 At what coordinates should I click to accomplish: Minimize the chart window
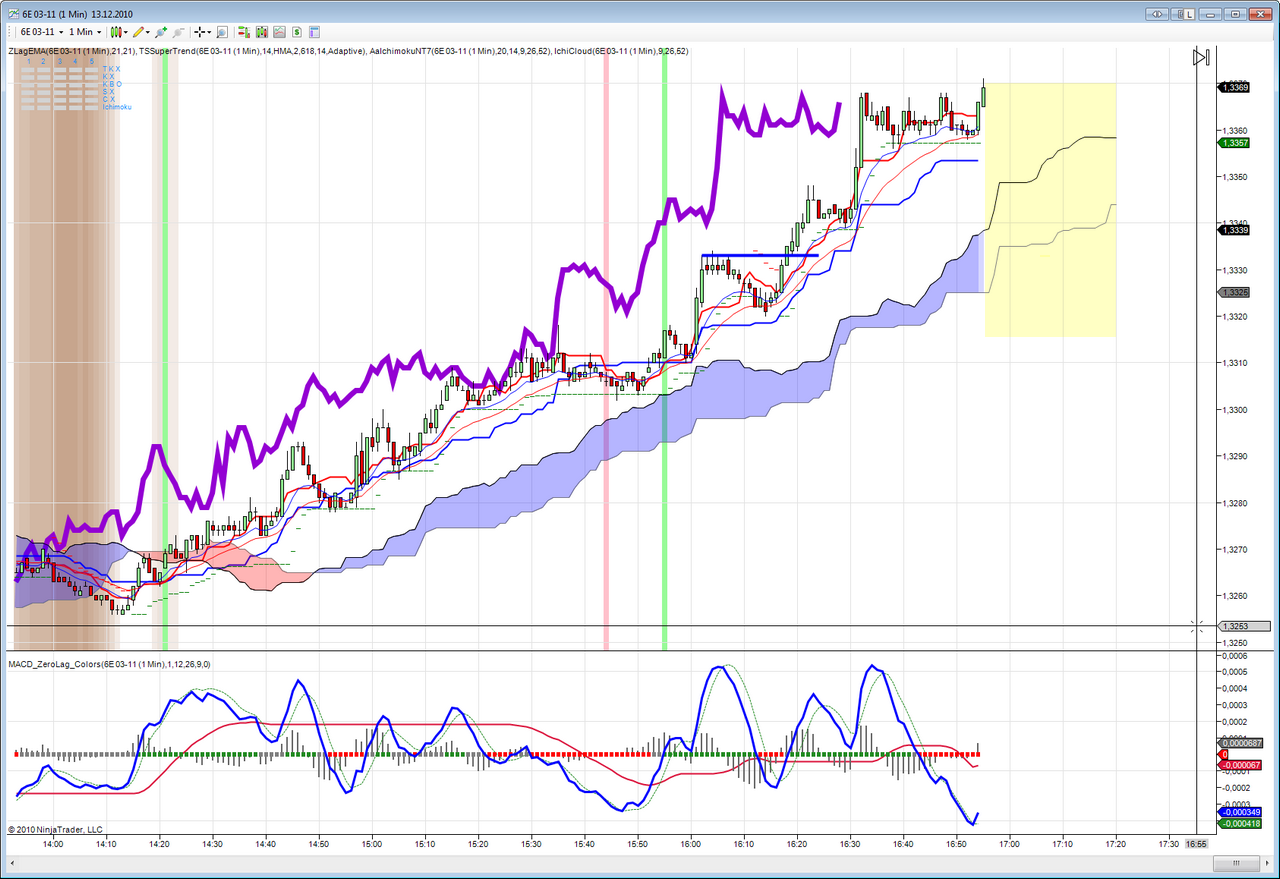(1212, 14)
